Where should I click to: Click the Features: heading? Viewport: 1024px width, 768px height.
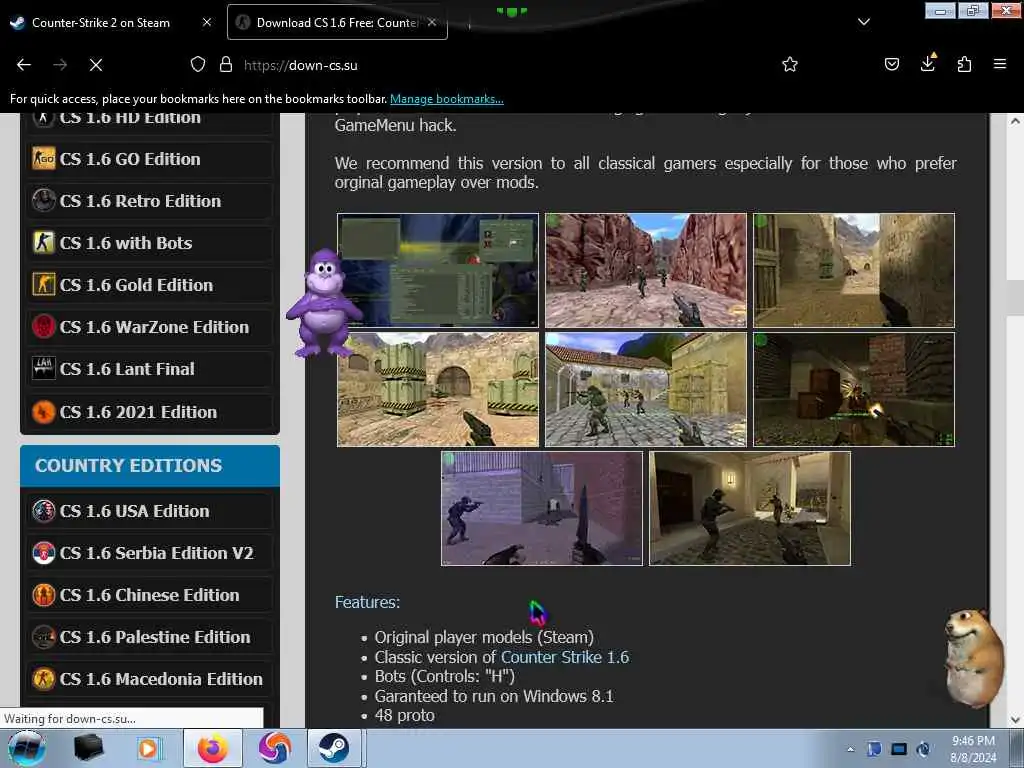pyautogui.click(x=367, y=602)
